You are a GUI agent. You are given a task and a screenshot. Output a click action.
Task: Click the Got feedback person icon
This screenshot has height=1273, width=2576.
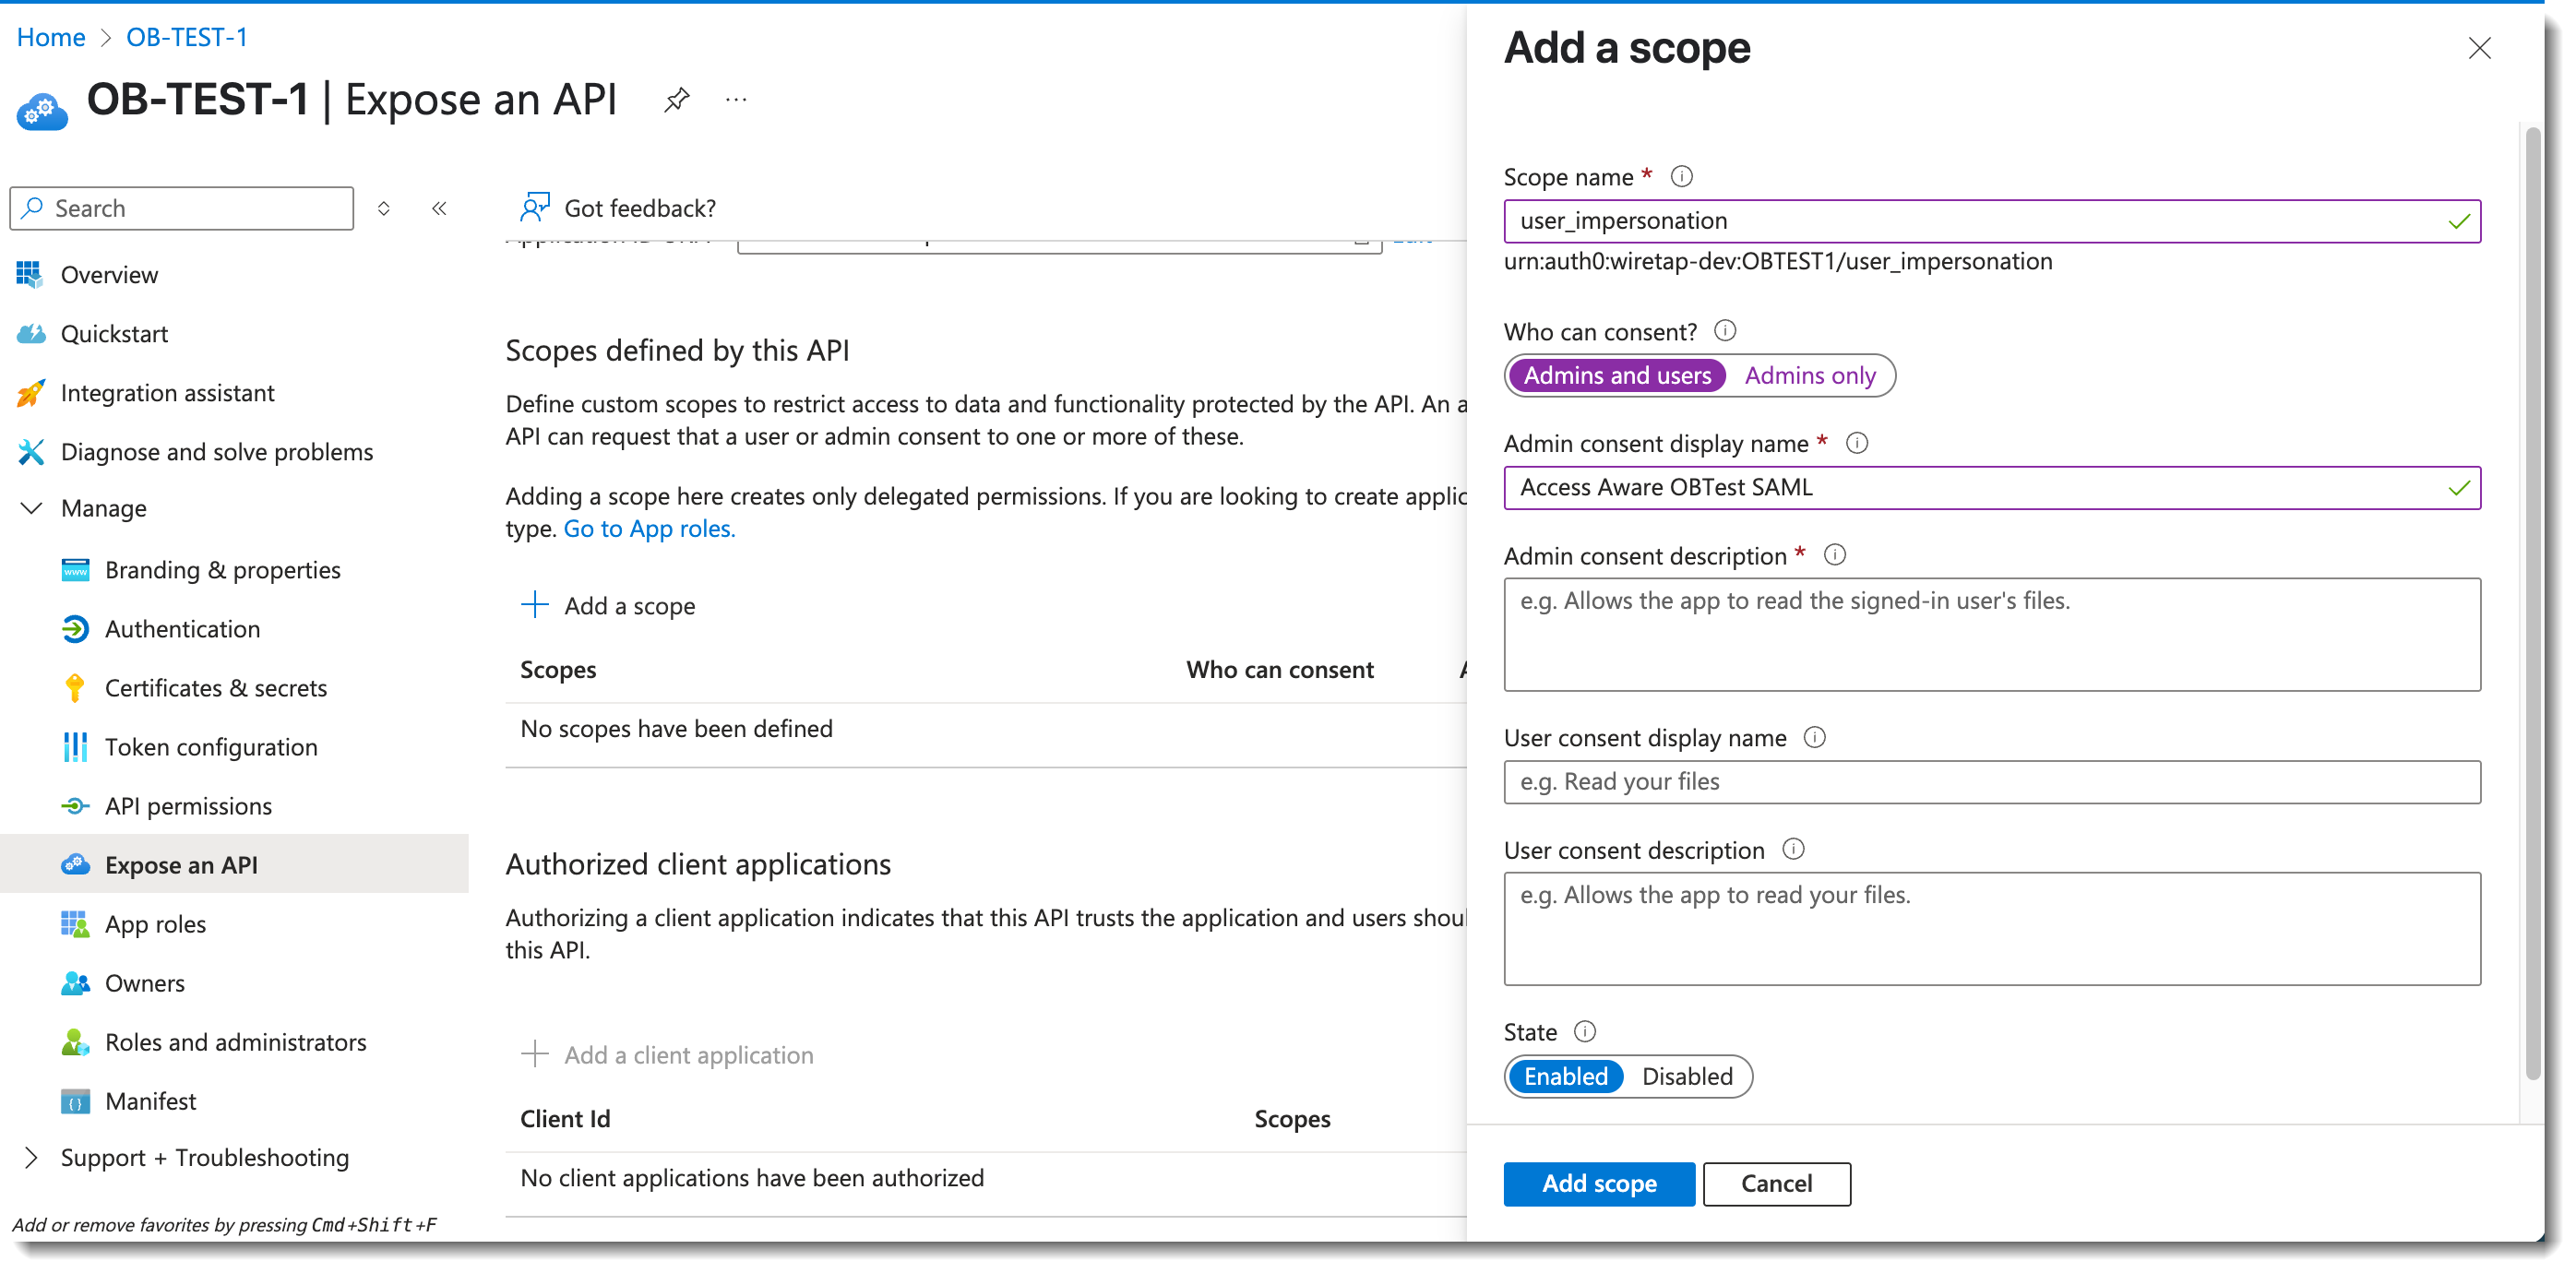tap(534, 207)
